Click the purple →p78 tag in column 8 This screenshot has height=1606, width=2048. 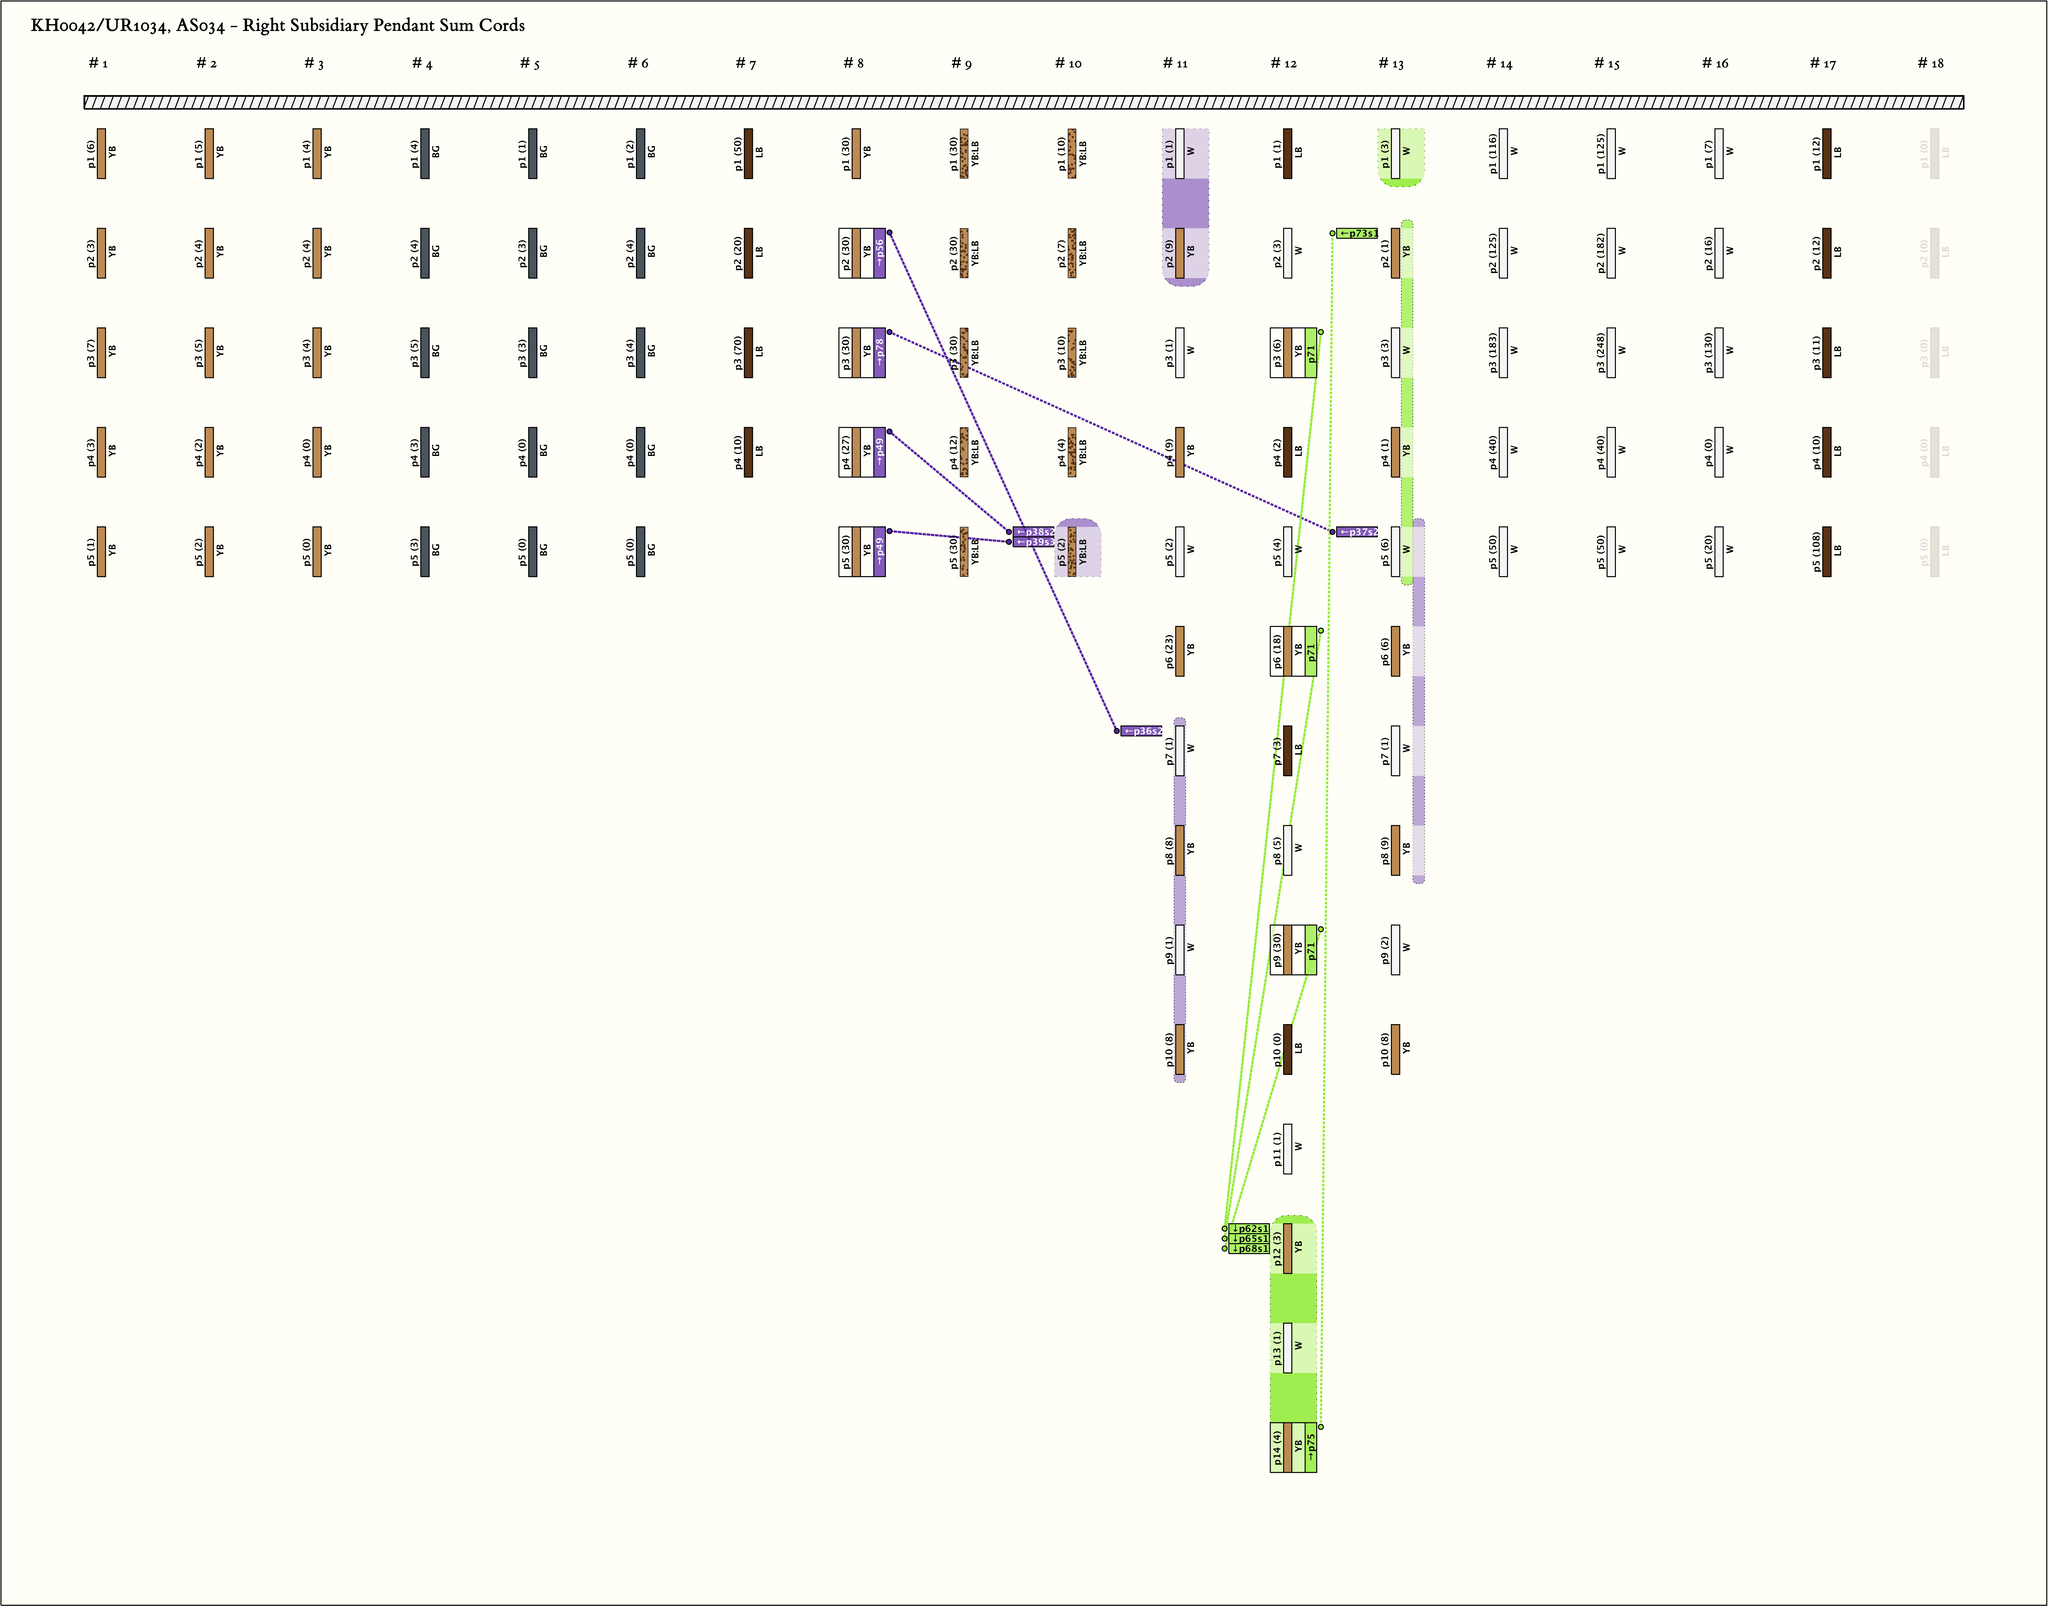tap(879, 352)
